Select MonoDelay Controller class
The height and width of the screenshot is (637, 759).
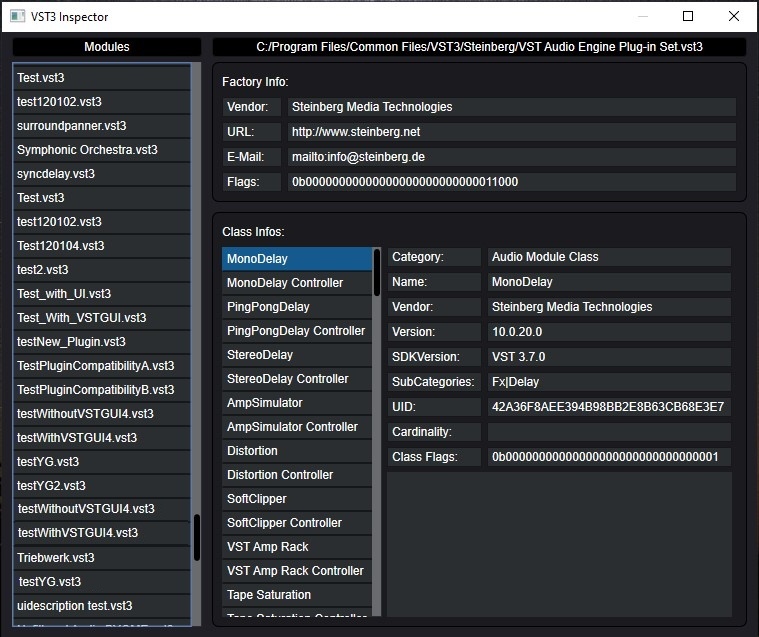(x=297, y=283)
